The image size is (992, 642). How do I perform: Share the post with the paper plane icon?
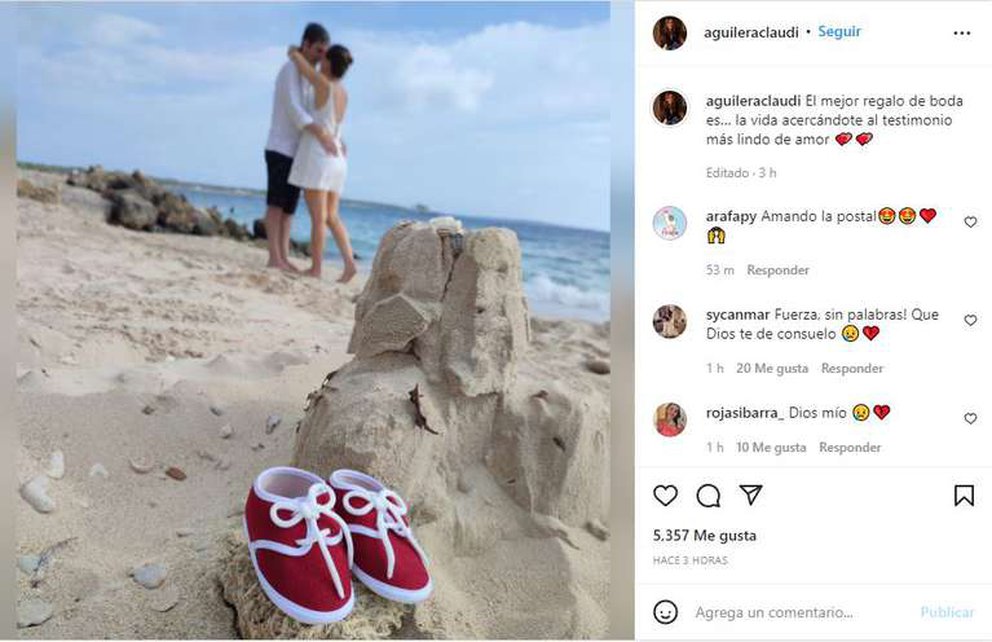(751, 495)
